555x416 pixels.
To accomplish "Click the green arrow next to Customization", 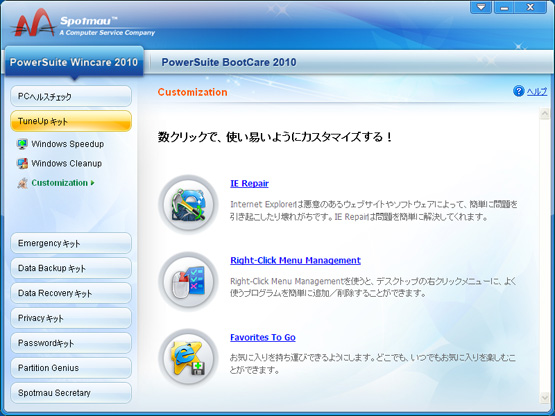I will pyautogui.click(x=92, y=183).
